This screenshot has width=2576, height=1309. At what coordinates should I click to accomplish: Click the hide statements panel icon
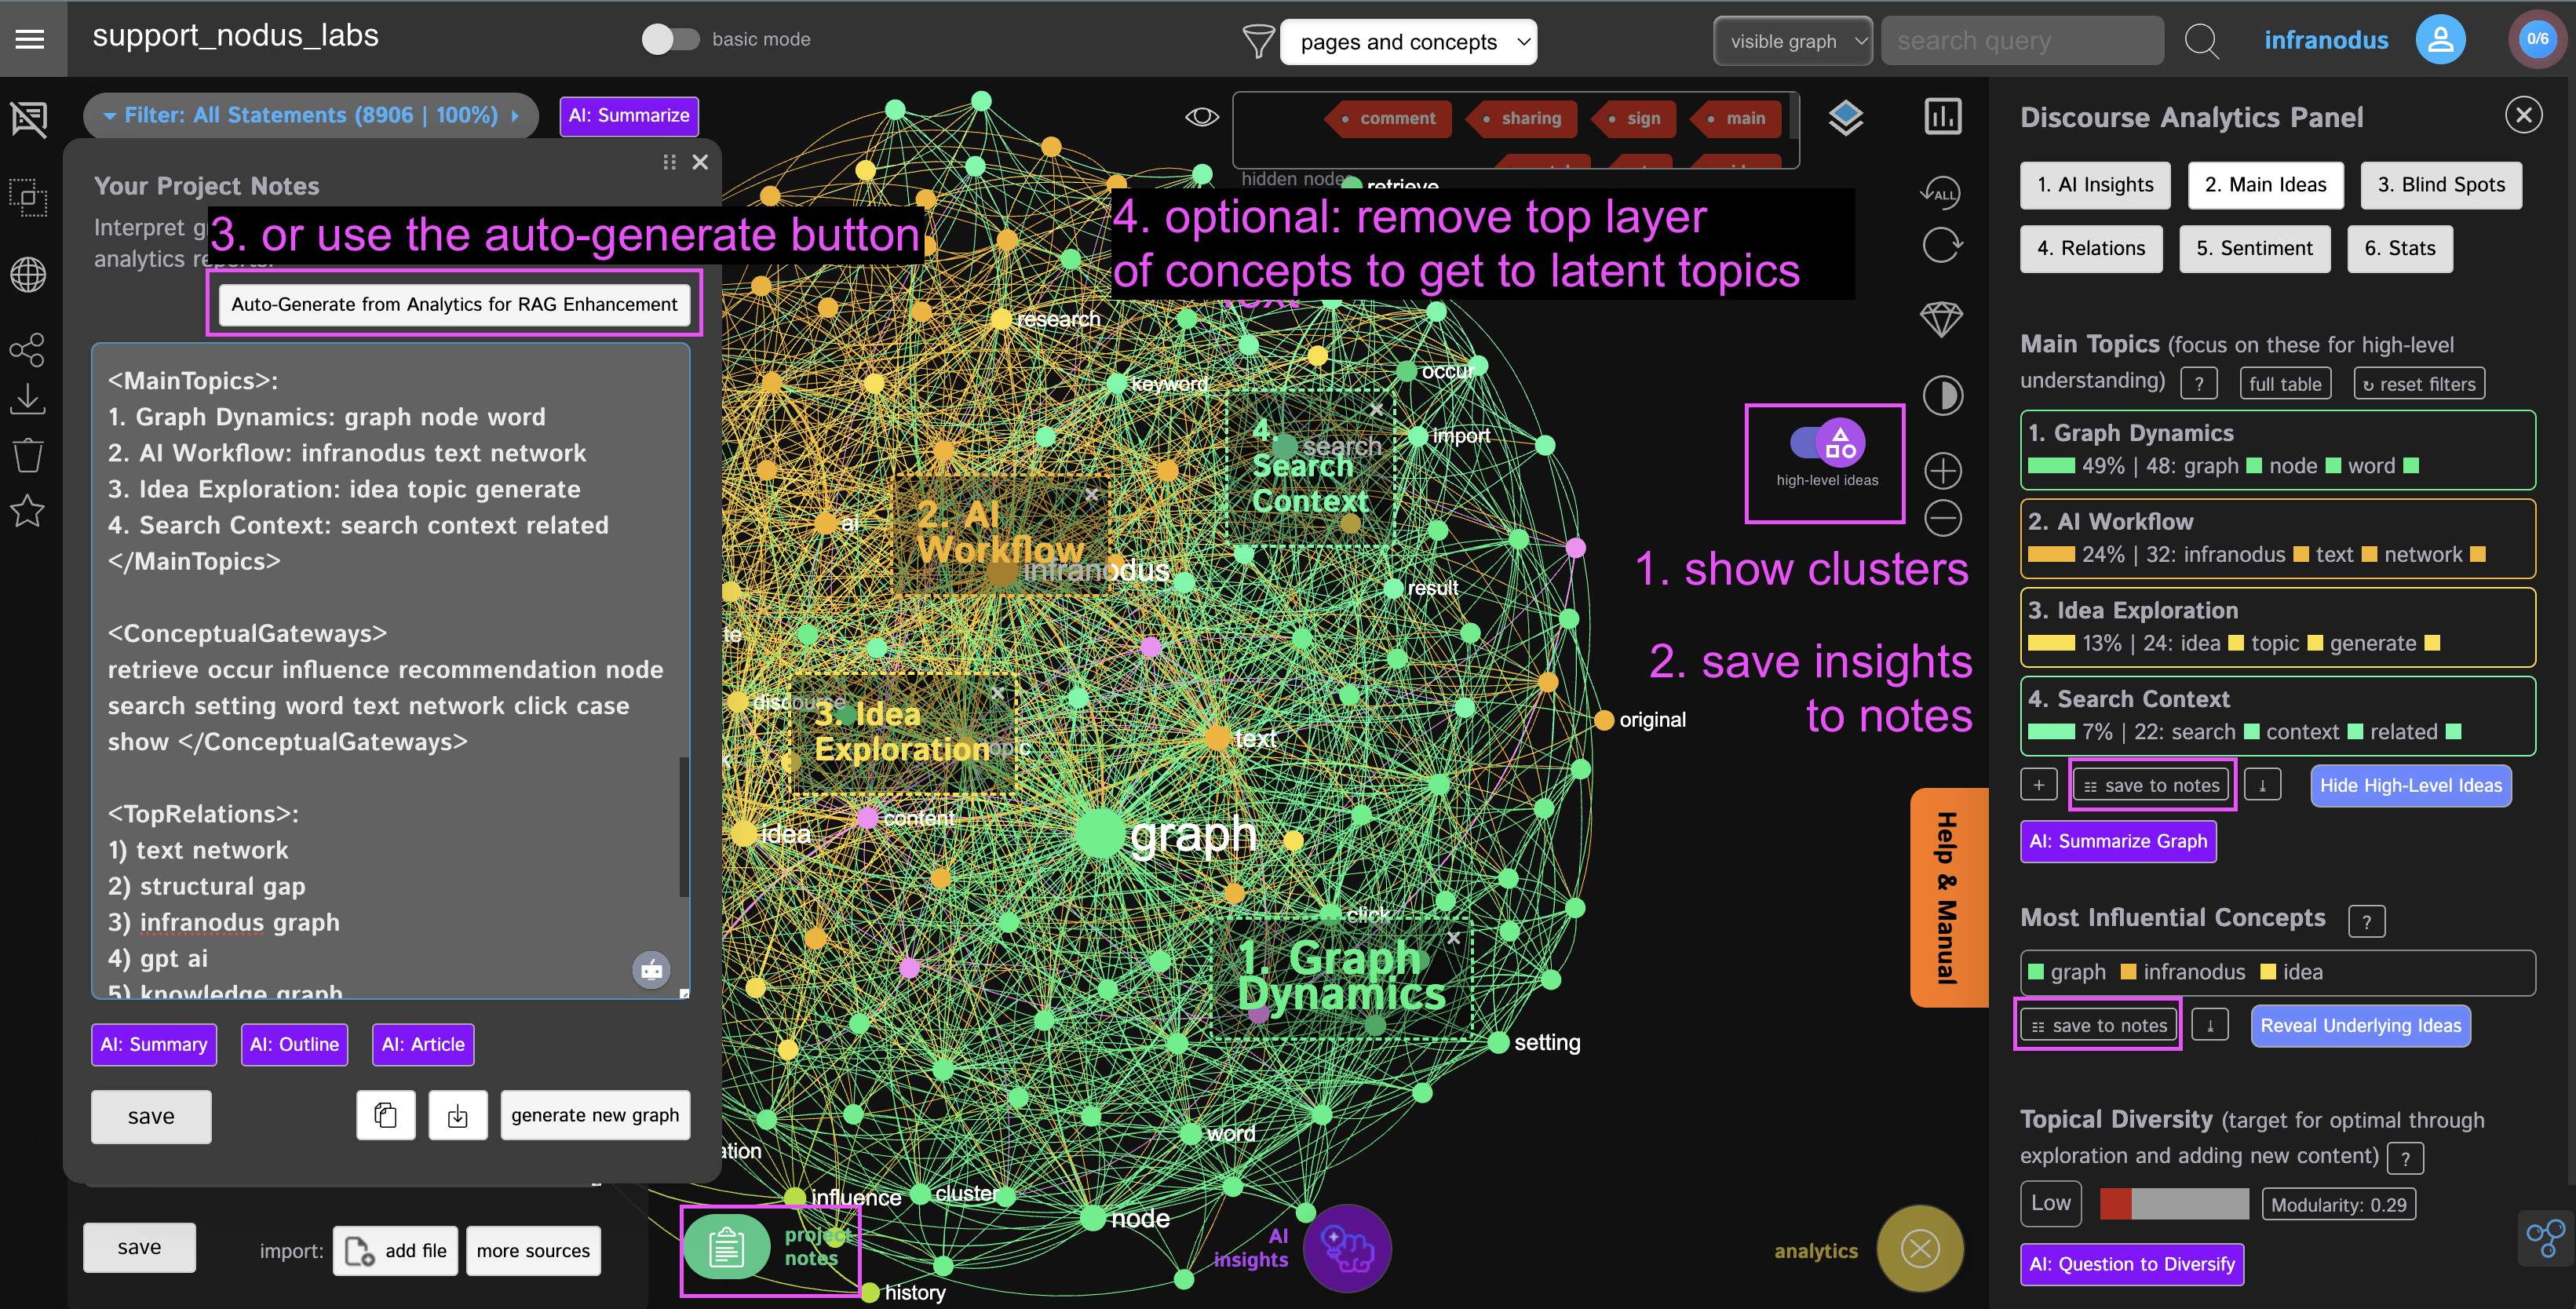click(29, 119)
